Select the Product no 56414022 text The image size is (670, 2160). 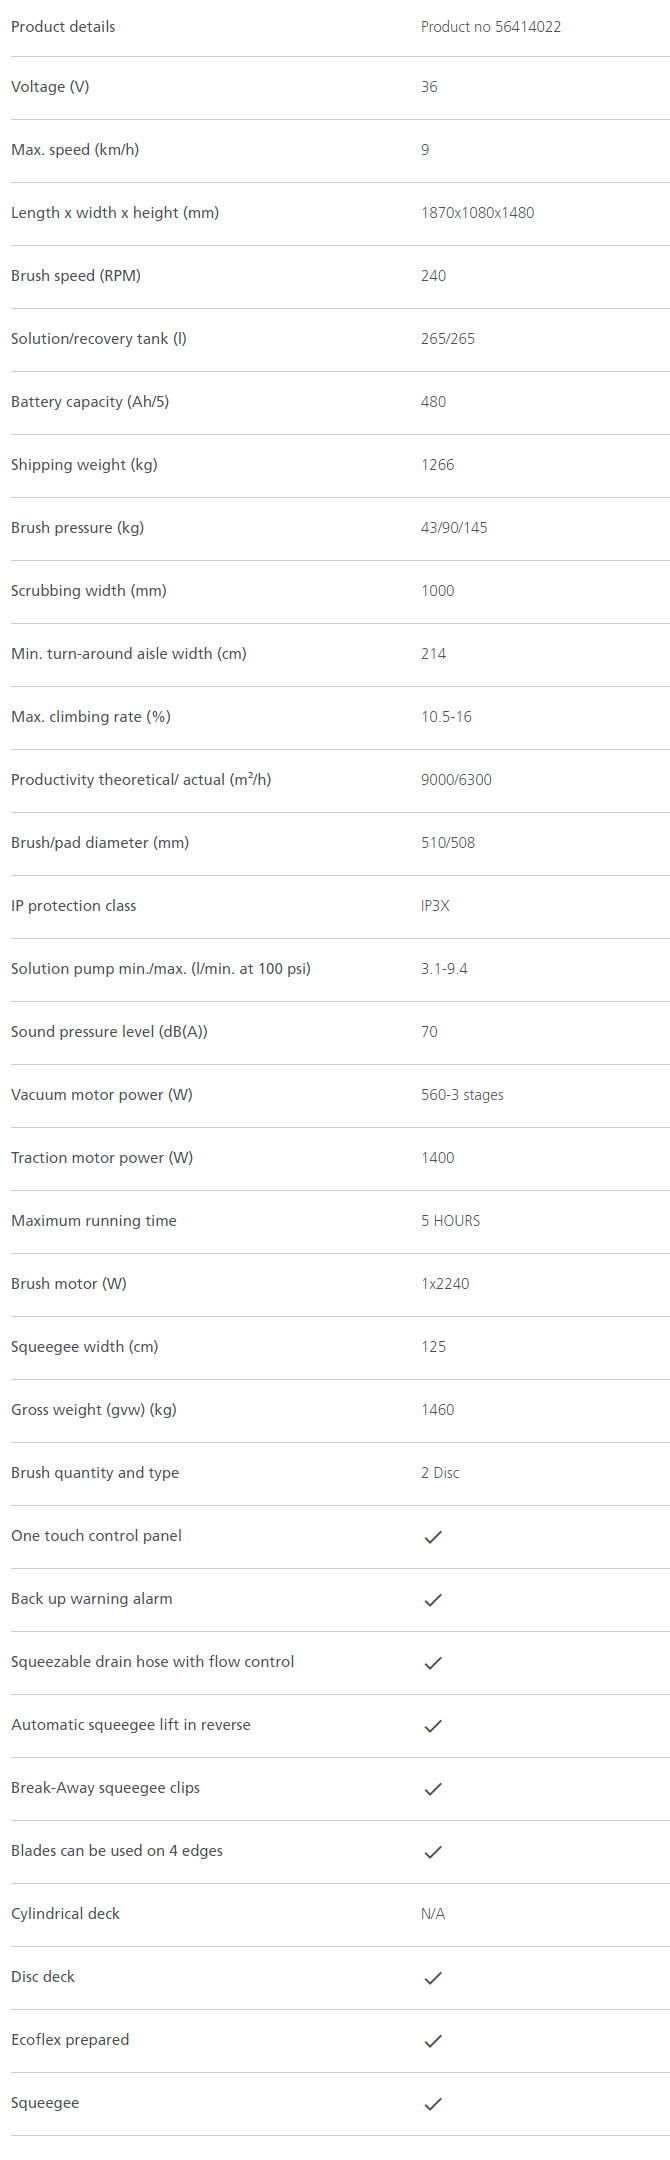tap(491, 27)
